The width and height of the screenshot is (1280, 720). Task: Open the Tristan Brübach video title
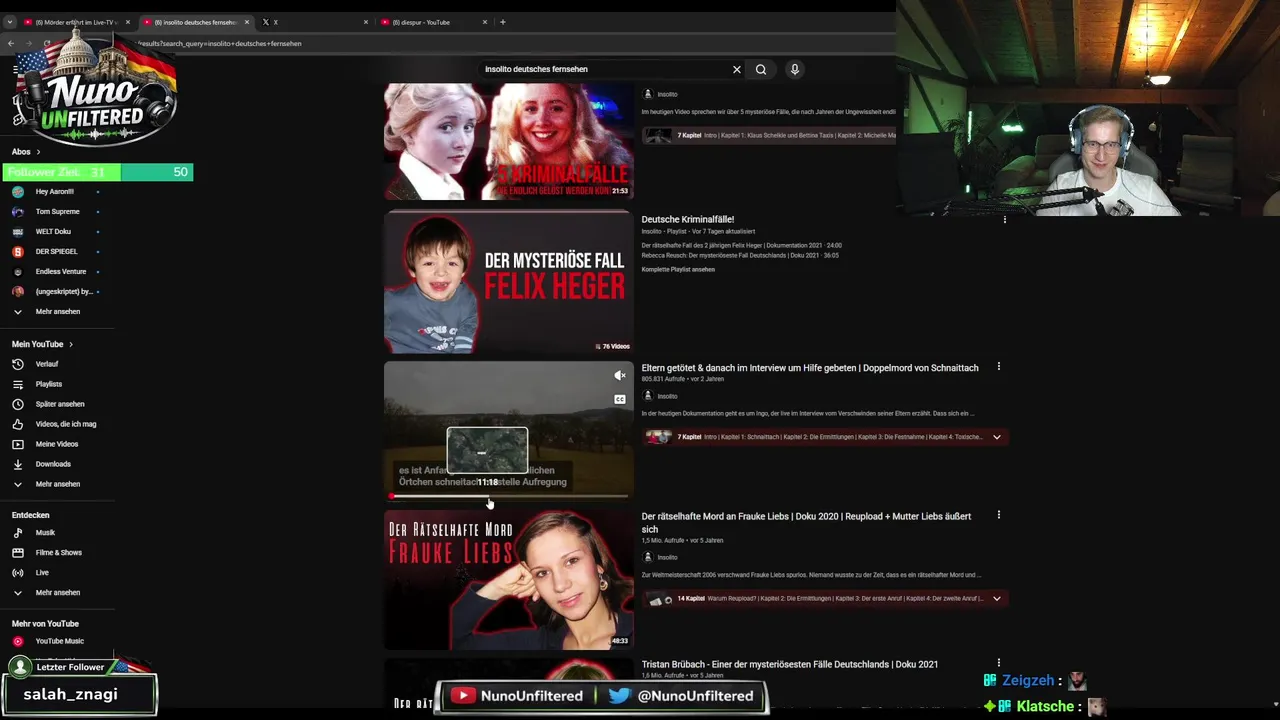[x=790, y=664]
